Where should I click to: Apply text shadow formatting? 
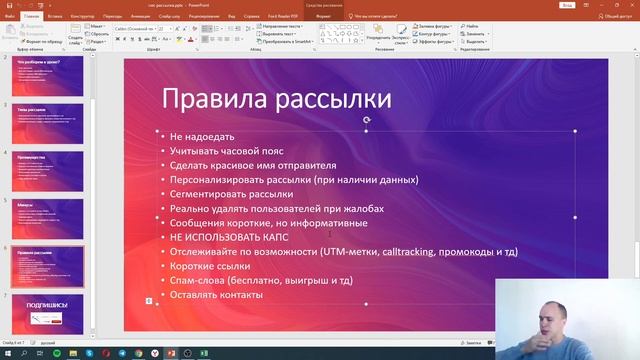pyautogui.click(x=140, y=39)
